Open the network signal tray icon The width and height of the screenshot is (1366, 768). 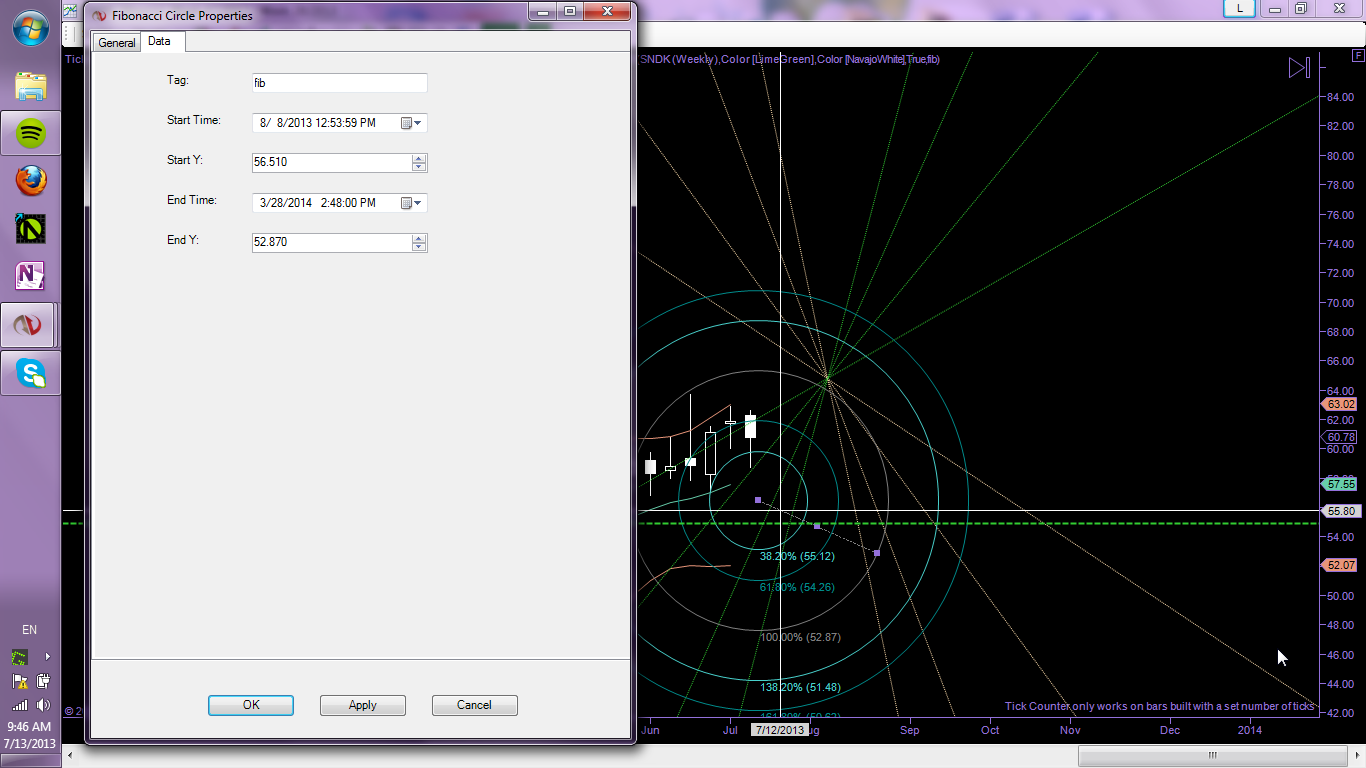pyautogui.click(x=20, y=705)
